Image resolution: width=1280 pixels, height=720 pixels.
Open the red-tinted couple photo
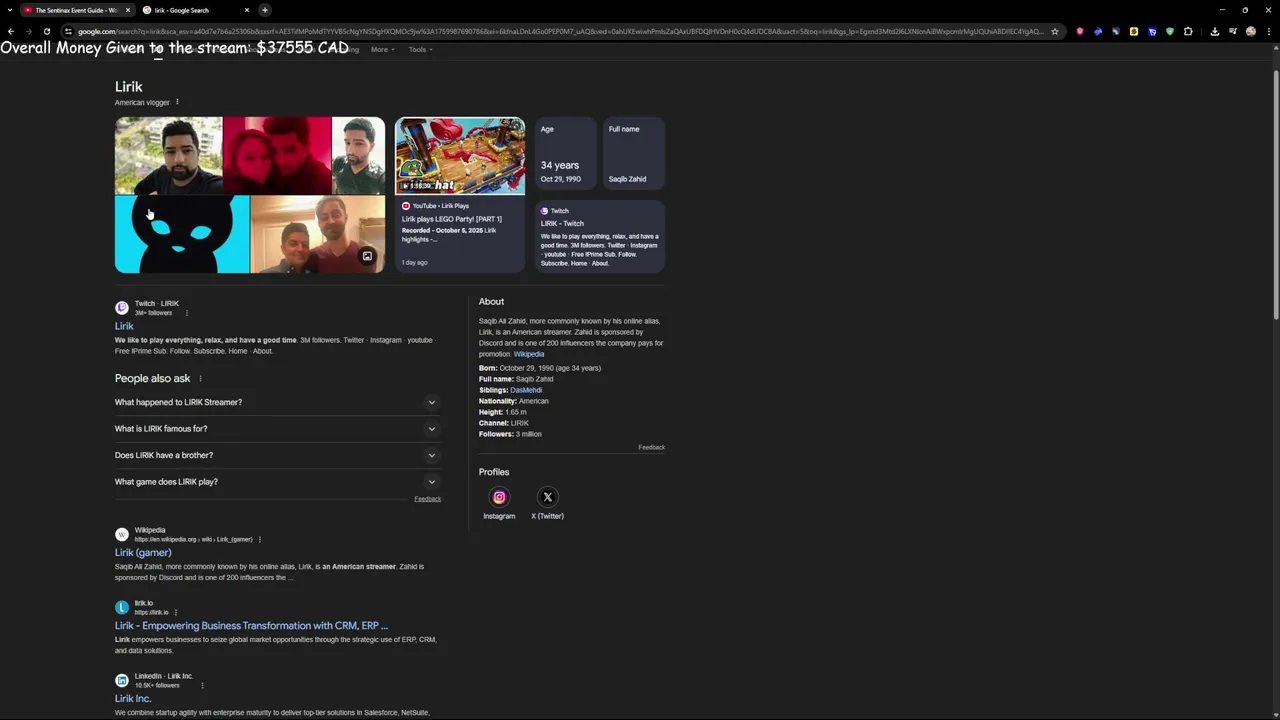click(x=277, y=155)
